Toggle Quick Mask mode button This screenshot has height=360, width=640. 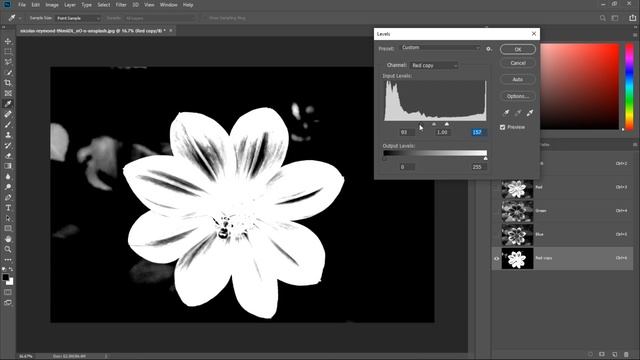(x=8, y=292)
